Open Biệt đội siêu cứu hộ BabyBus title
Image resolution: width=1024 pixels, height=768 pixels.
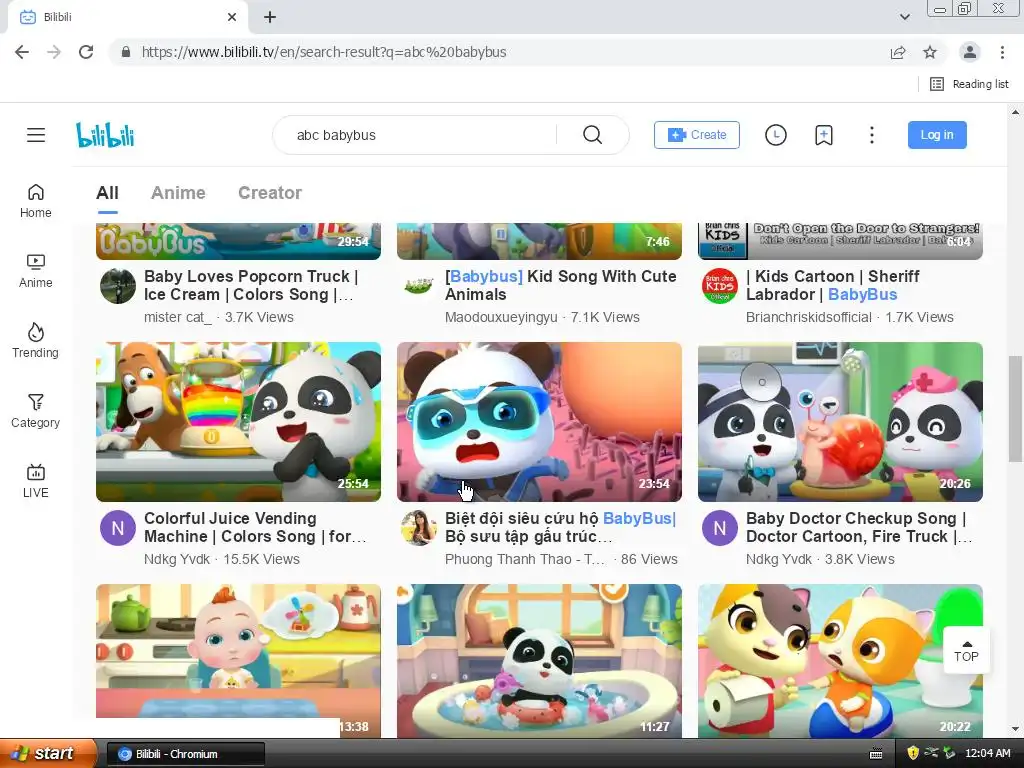pos(560,527)
